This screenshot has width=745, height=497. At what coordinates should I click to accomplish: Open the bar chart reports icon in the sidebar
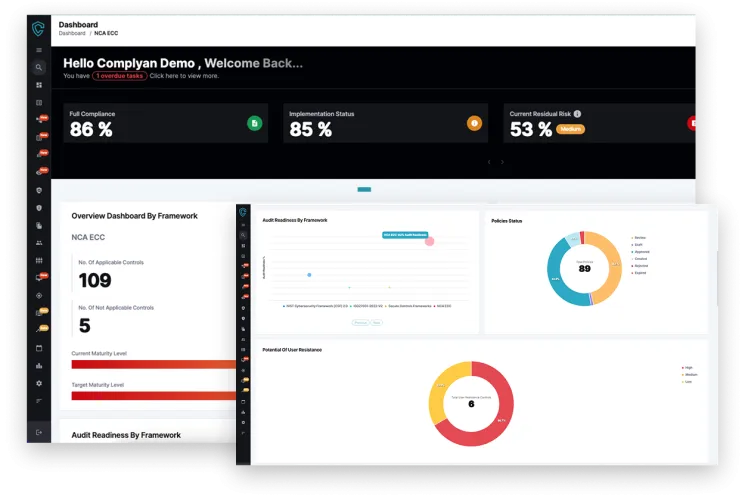pos(39,366)
